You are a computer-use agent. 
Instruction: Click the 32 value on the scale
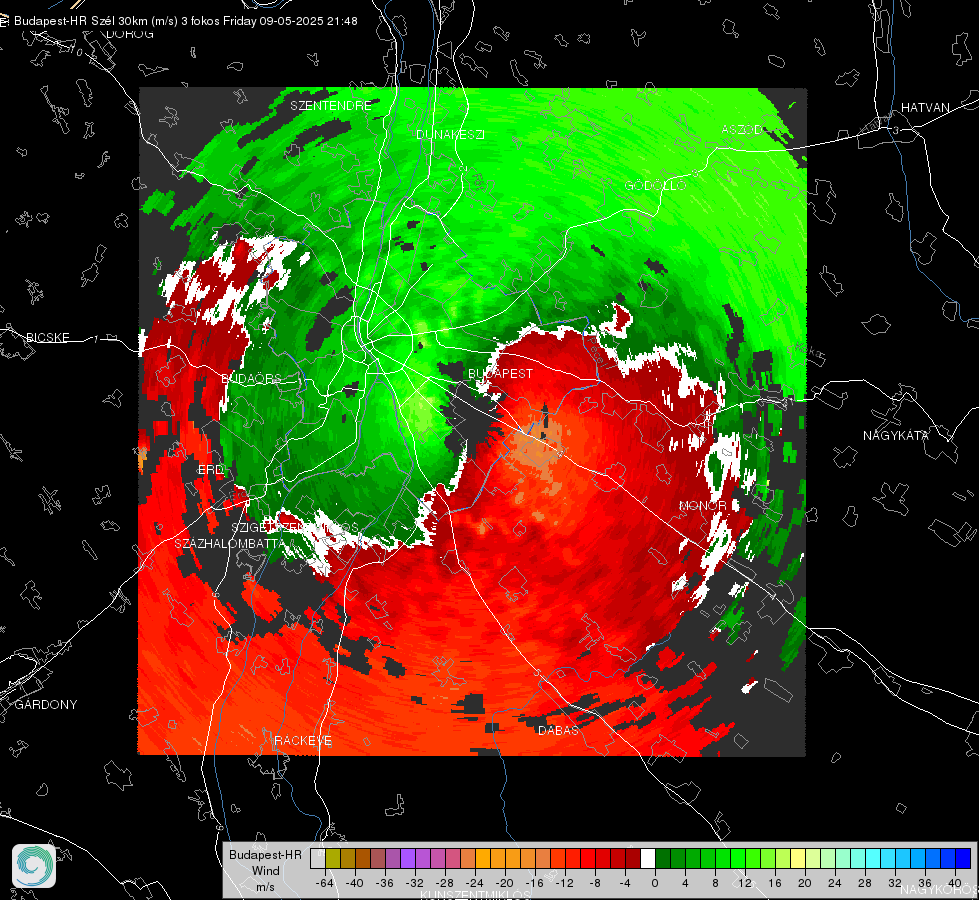[x=895, y=883]
